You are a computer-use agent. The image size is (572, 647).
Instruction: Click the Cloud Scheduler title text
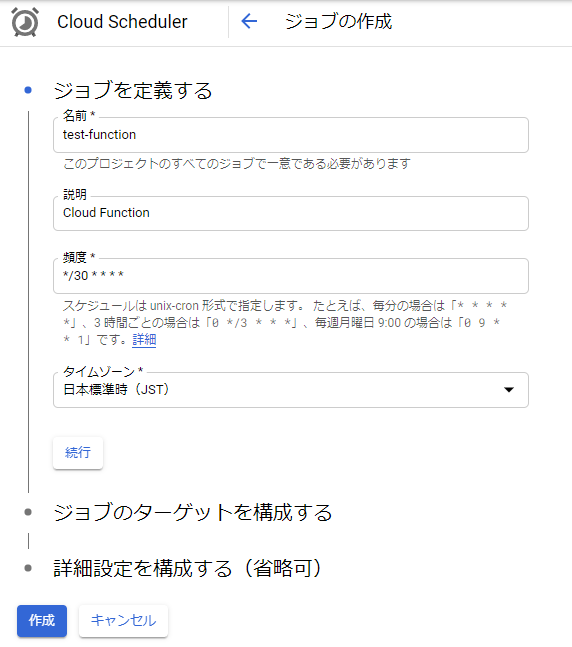click(x=122, y=21)
